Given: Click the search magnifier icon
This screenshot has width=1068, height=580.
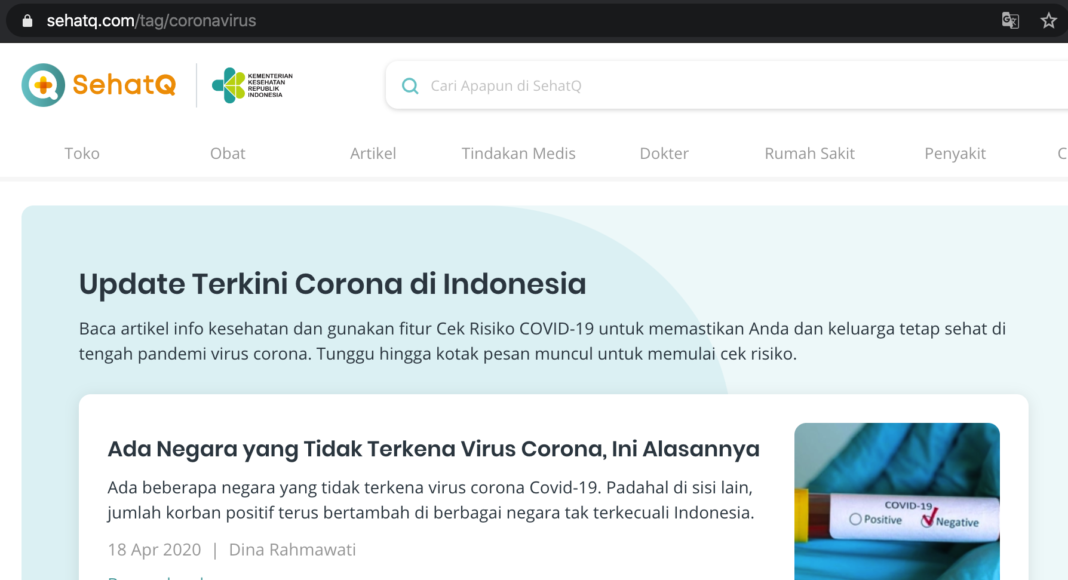Looking at the screenshot, I should click(410, 86).
